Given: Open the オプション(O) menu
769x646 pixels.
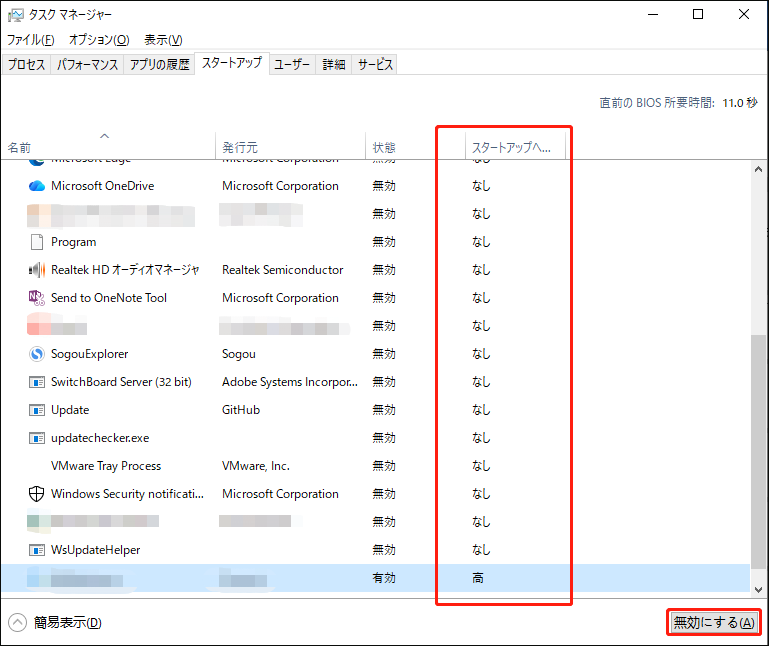Looking at the screenshot, I should (99, 40).
